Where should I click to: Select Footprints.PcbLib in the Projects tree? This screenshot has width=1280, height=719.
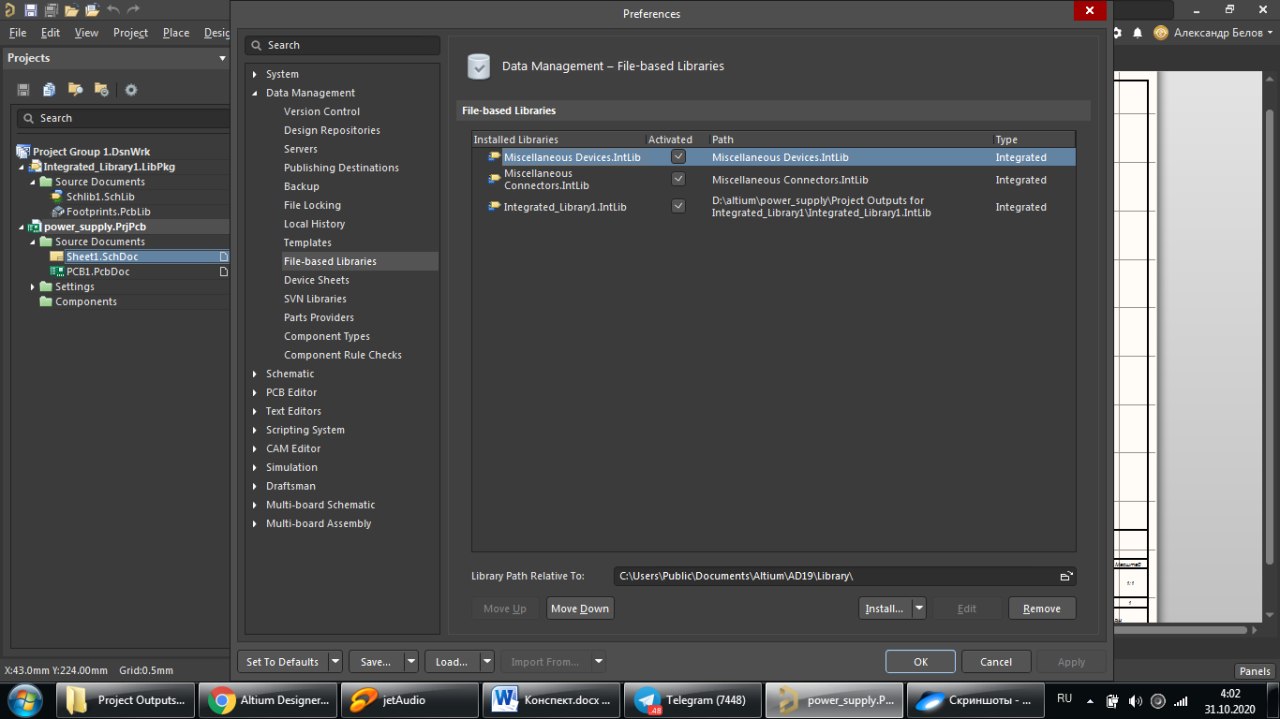pos(108,212)
